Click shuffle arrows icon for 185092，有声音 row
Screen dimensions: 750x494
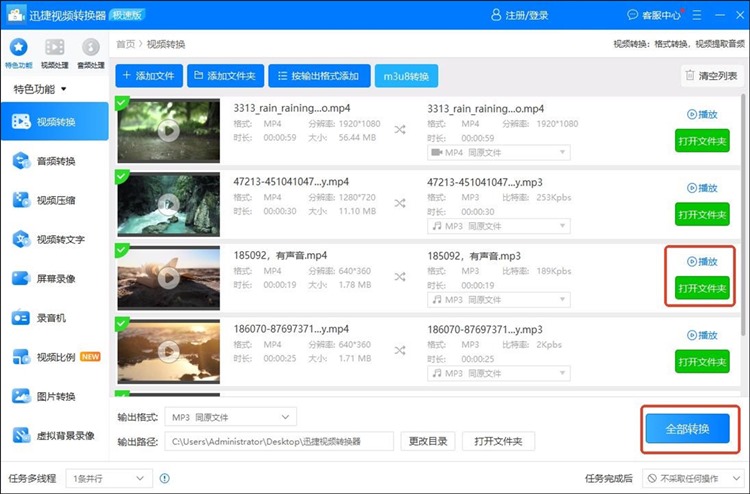[400, 277]
